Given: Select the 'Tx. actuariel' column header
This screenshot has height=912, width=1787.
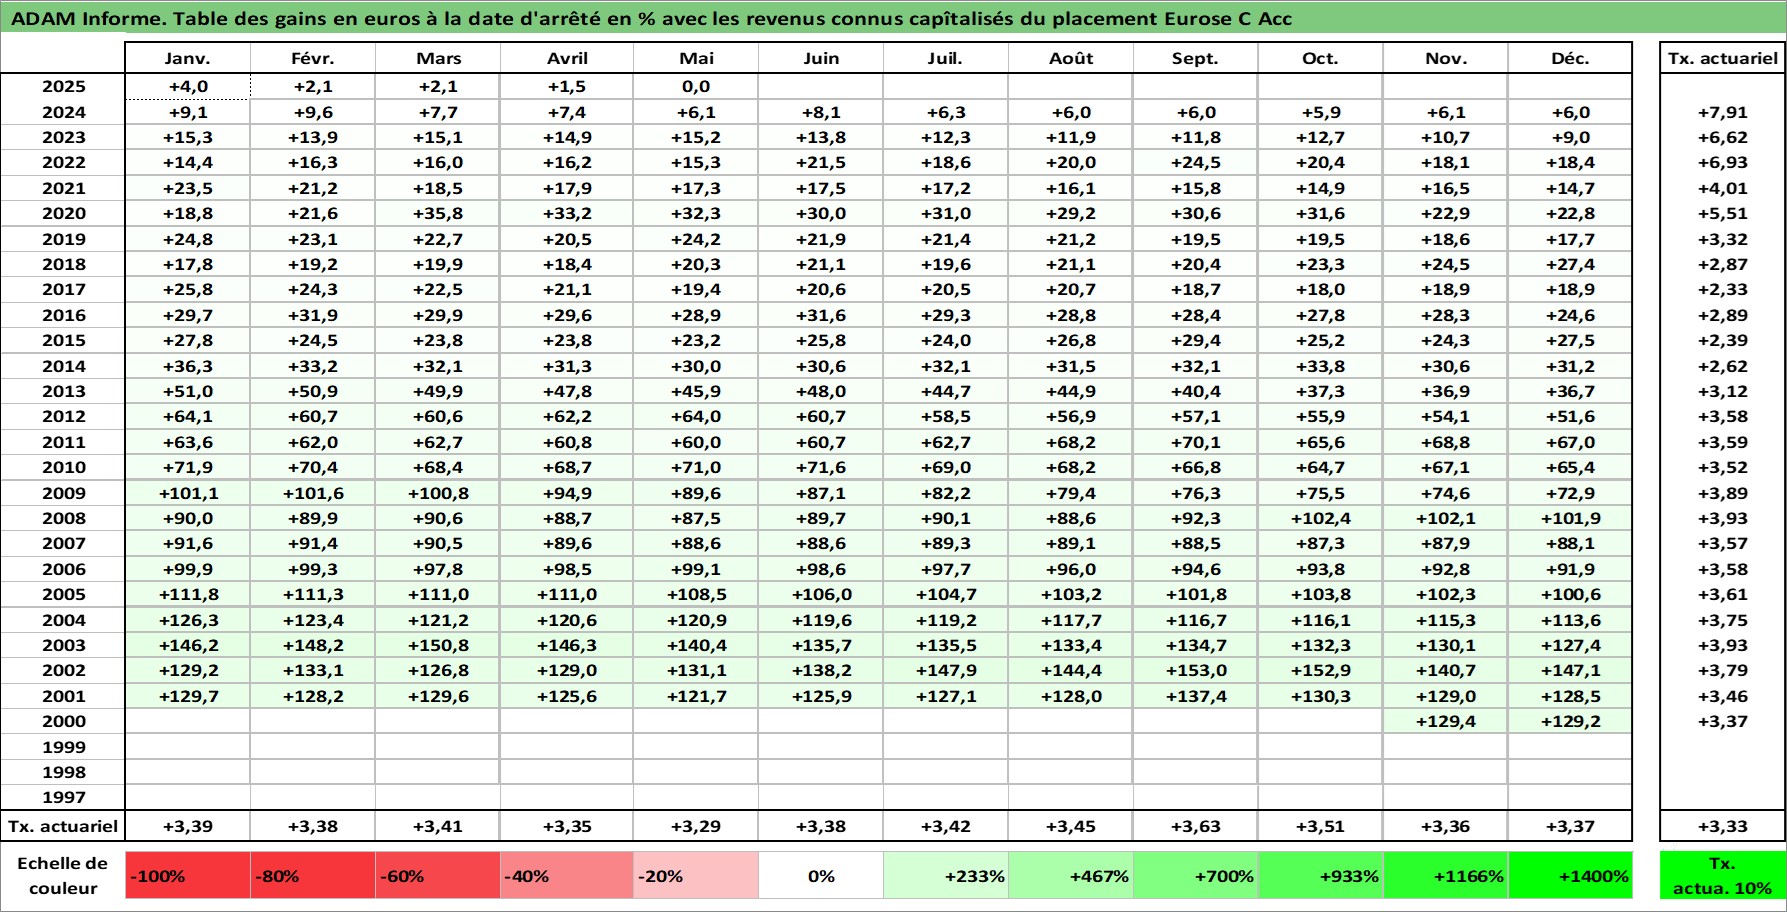Looking at the screenshot, I should coord(1722,58).
